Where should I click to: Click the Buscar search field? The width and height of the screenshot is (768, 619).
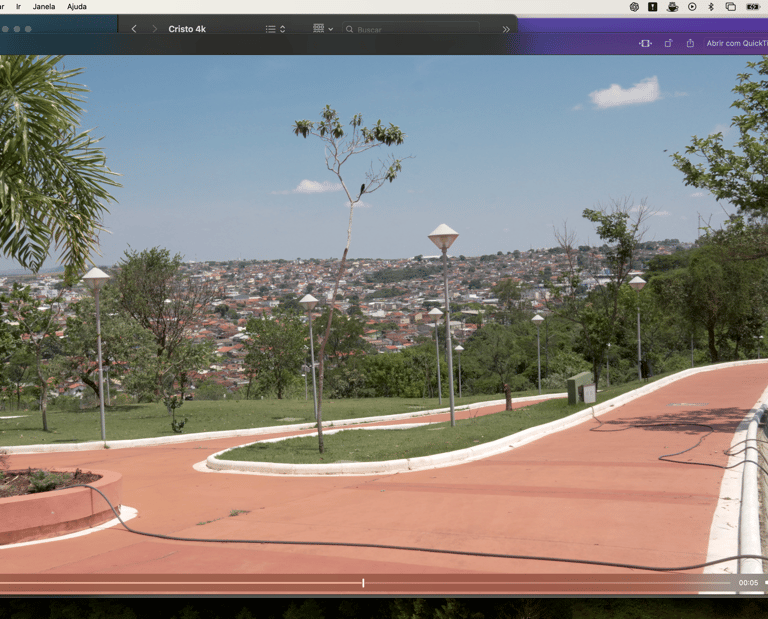pos(410,29)
